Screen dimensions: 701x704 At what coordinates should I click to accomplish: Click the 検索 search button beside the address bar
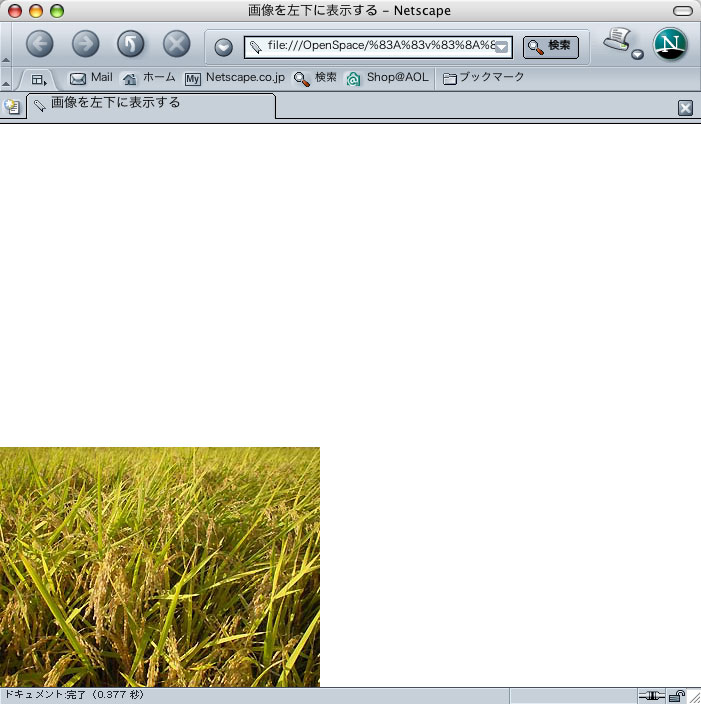coord(551,47)
